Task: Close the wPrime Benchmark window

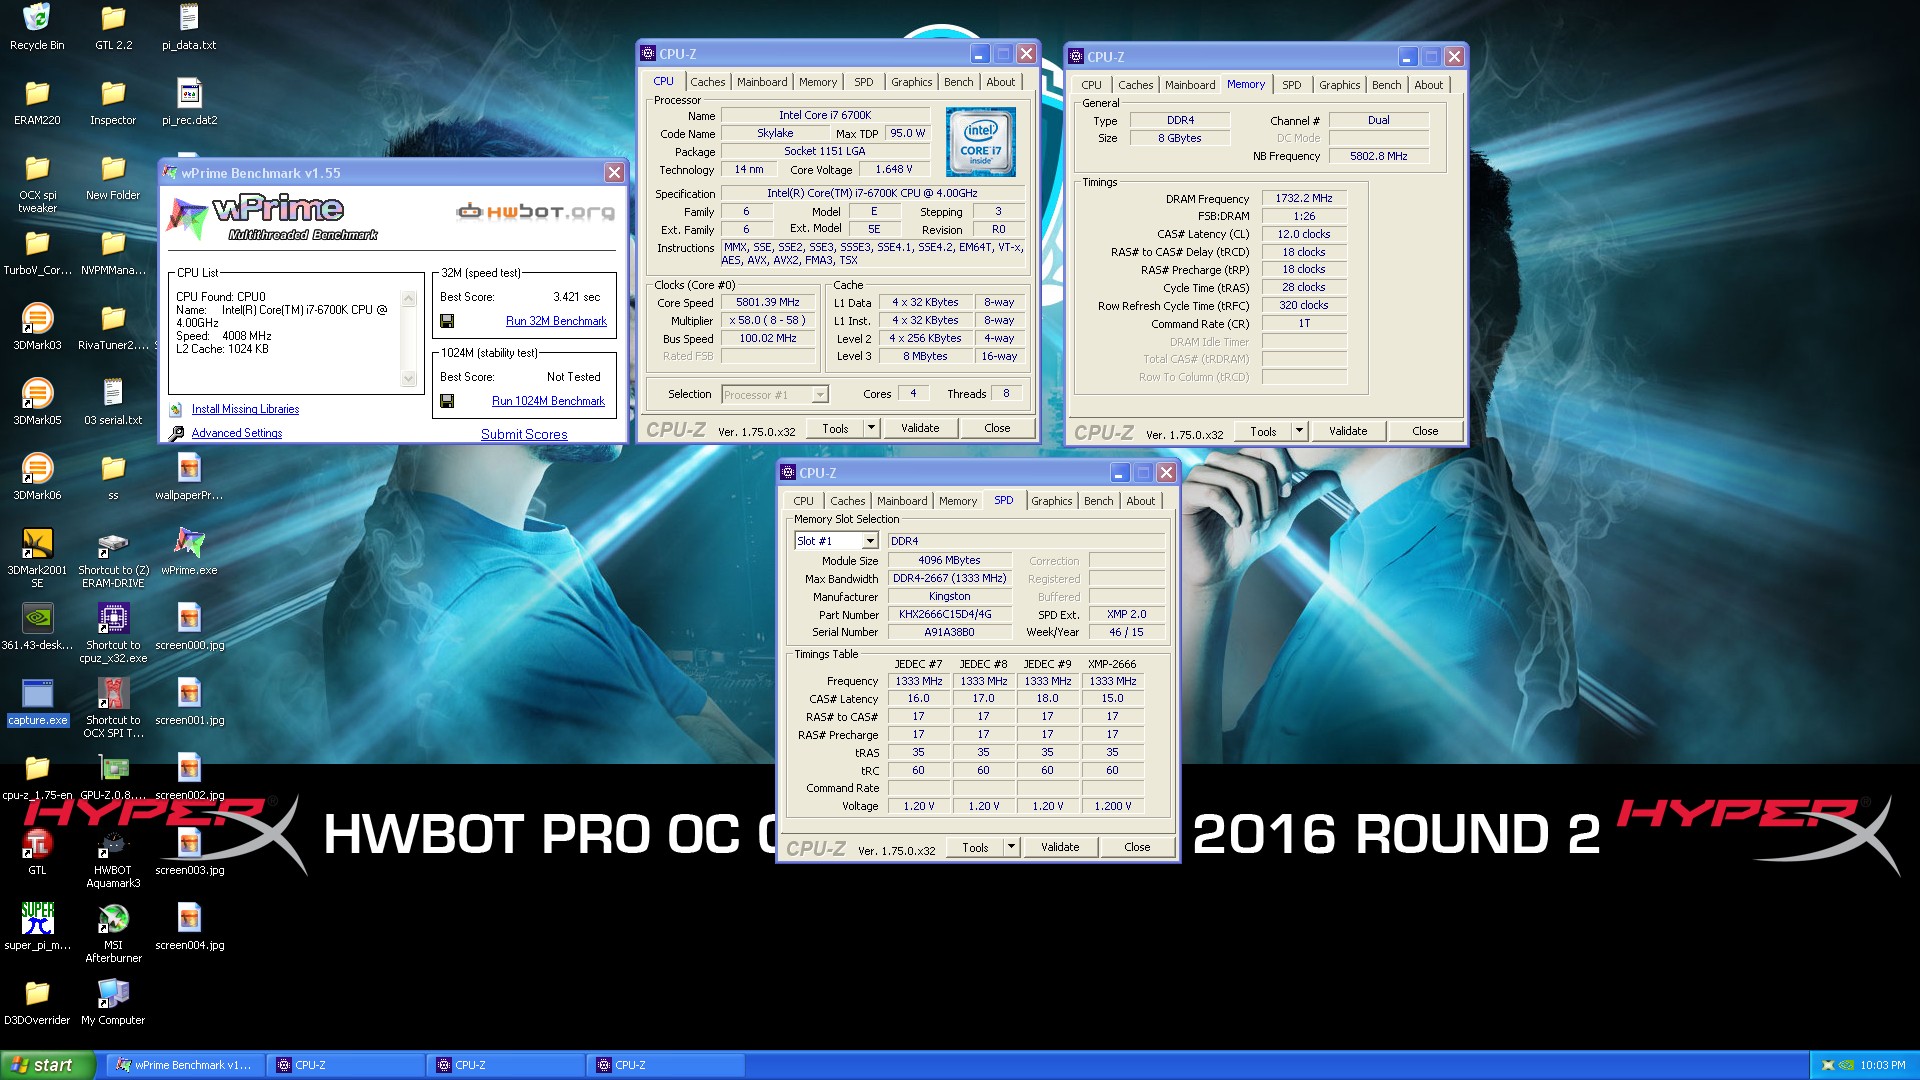Action: click(614, 172)
